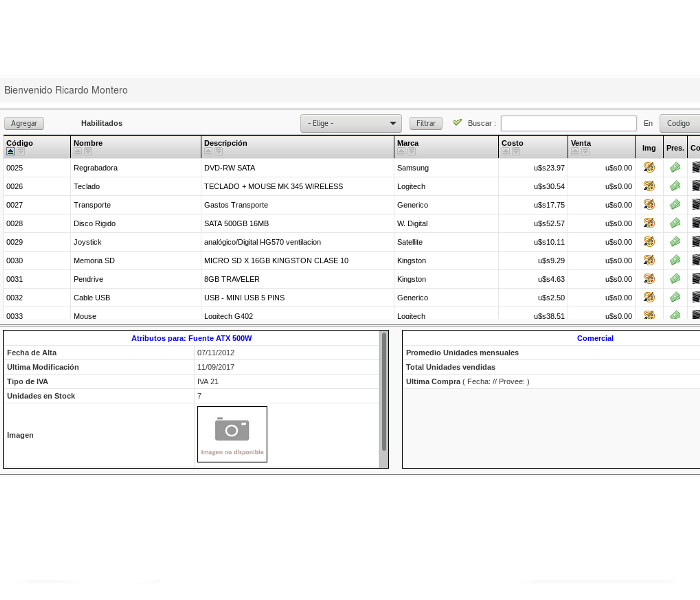Click the 'W. Digital' brand cell
This screenshot has width=700, height=600.
click(412, 223)
